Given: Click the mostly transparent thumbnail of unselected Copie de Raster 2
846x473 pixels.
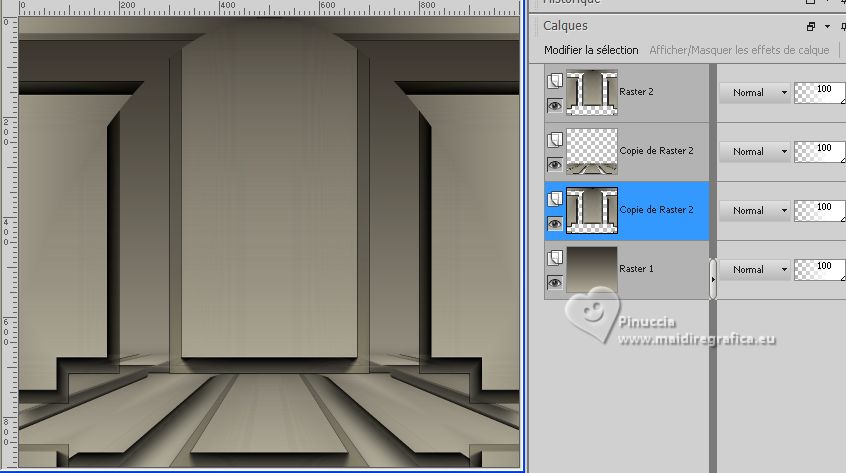Looking at the screenshot, I should pyautogui.click(x=592, y=151).
